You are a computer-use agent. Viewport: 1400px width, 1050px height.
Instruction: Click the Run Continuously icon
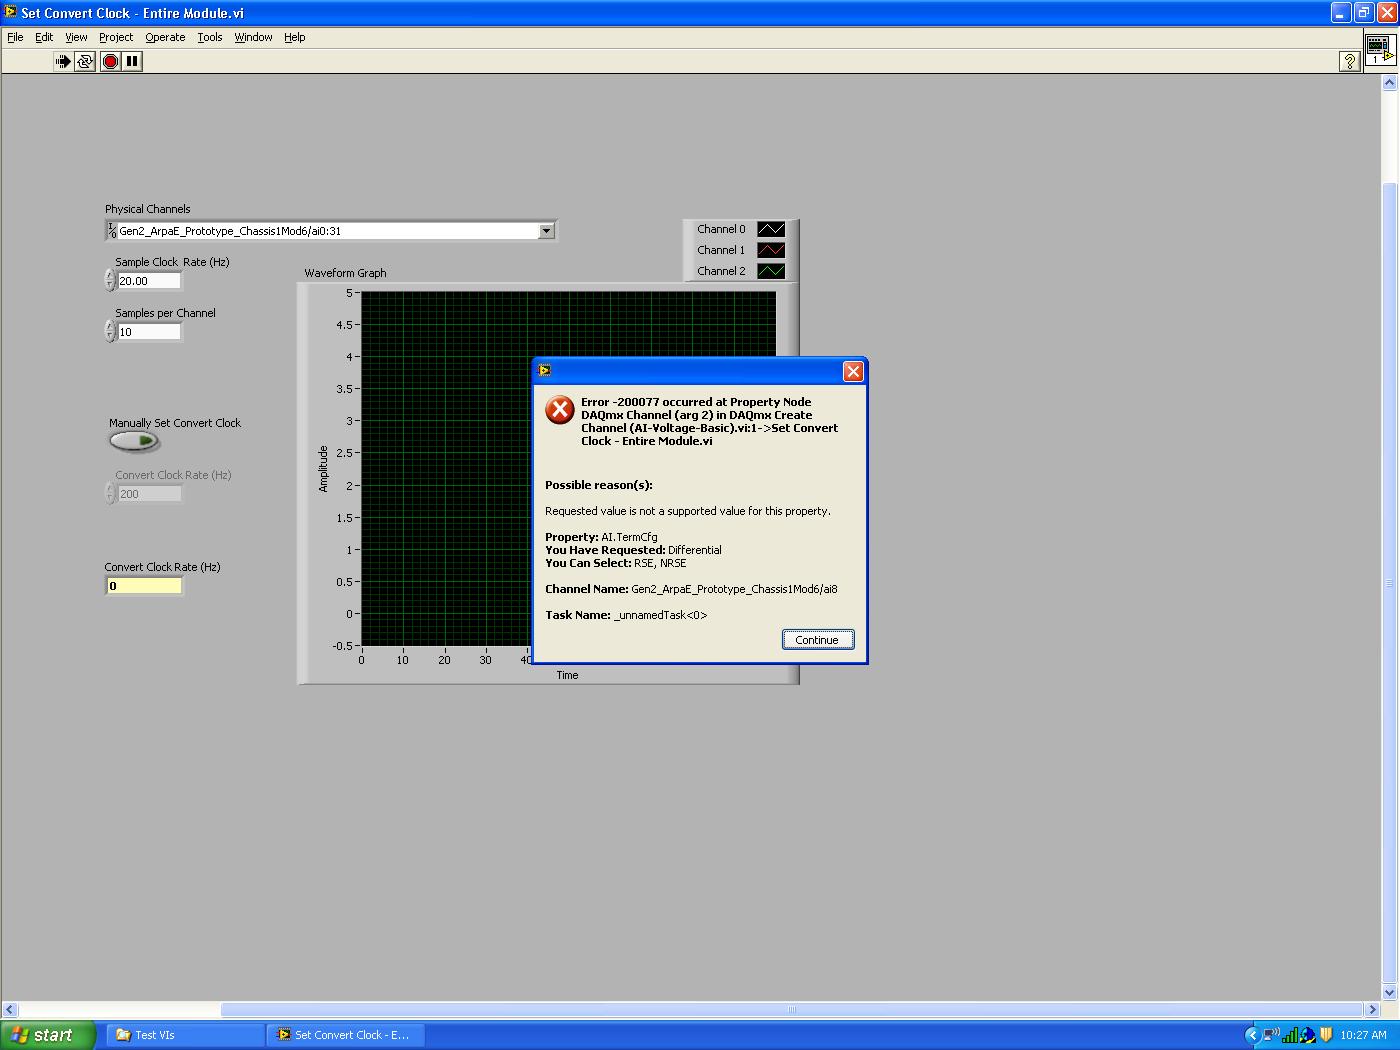point(84,61)
